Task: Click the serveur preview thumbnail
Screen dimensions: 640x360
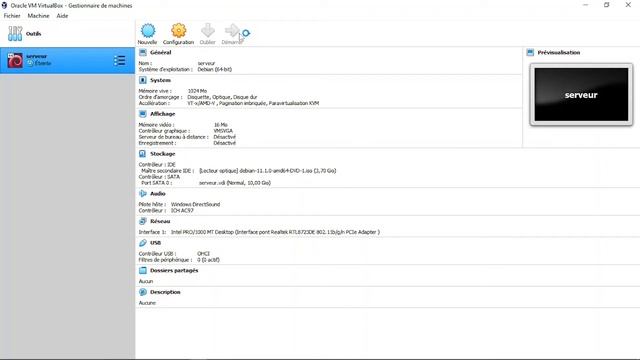Action: click(x=581, y=95)
